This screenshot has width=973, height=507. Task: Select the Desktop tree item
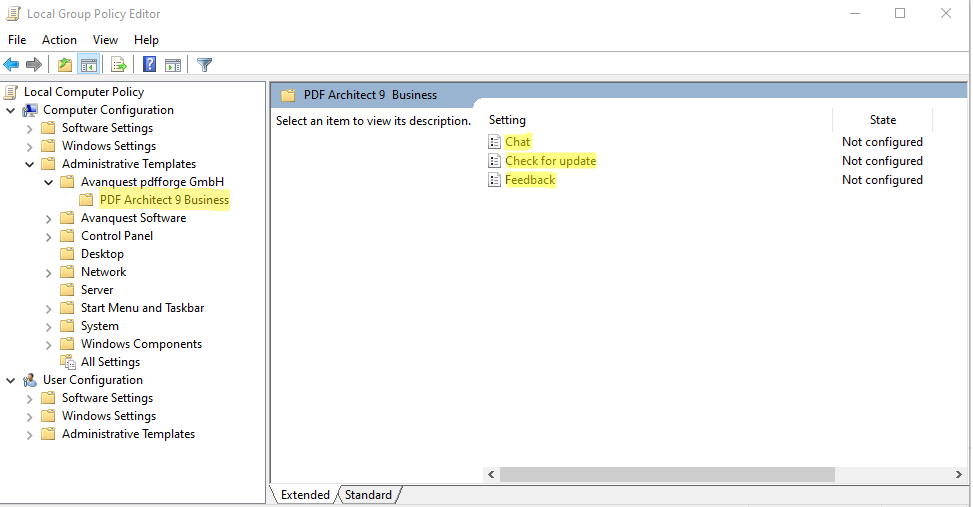[102, 254]
